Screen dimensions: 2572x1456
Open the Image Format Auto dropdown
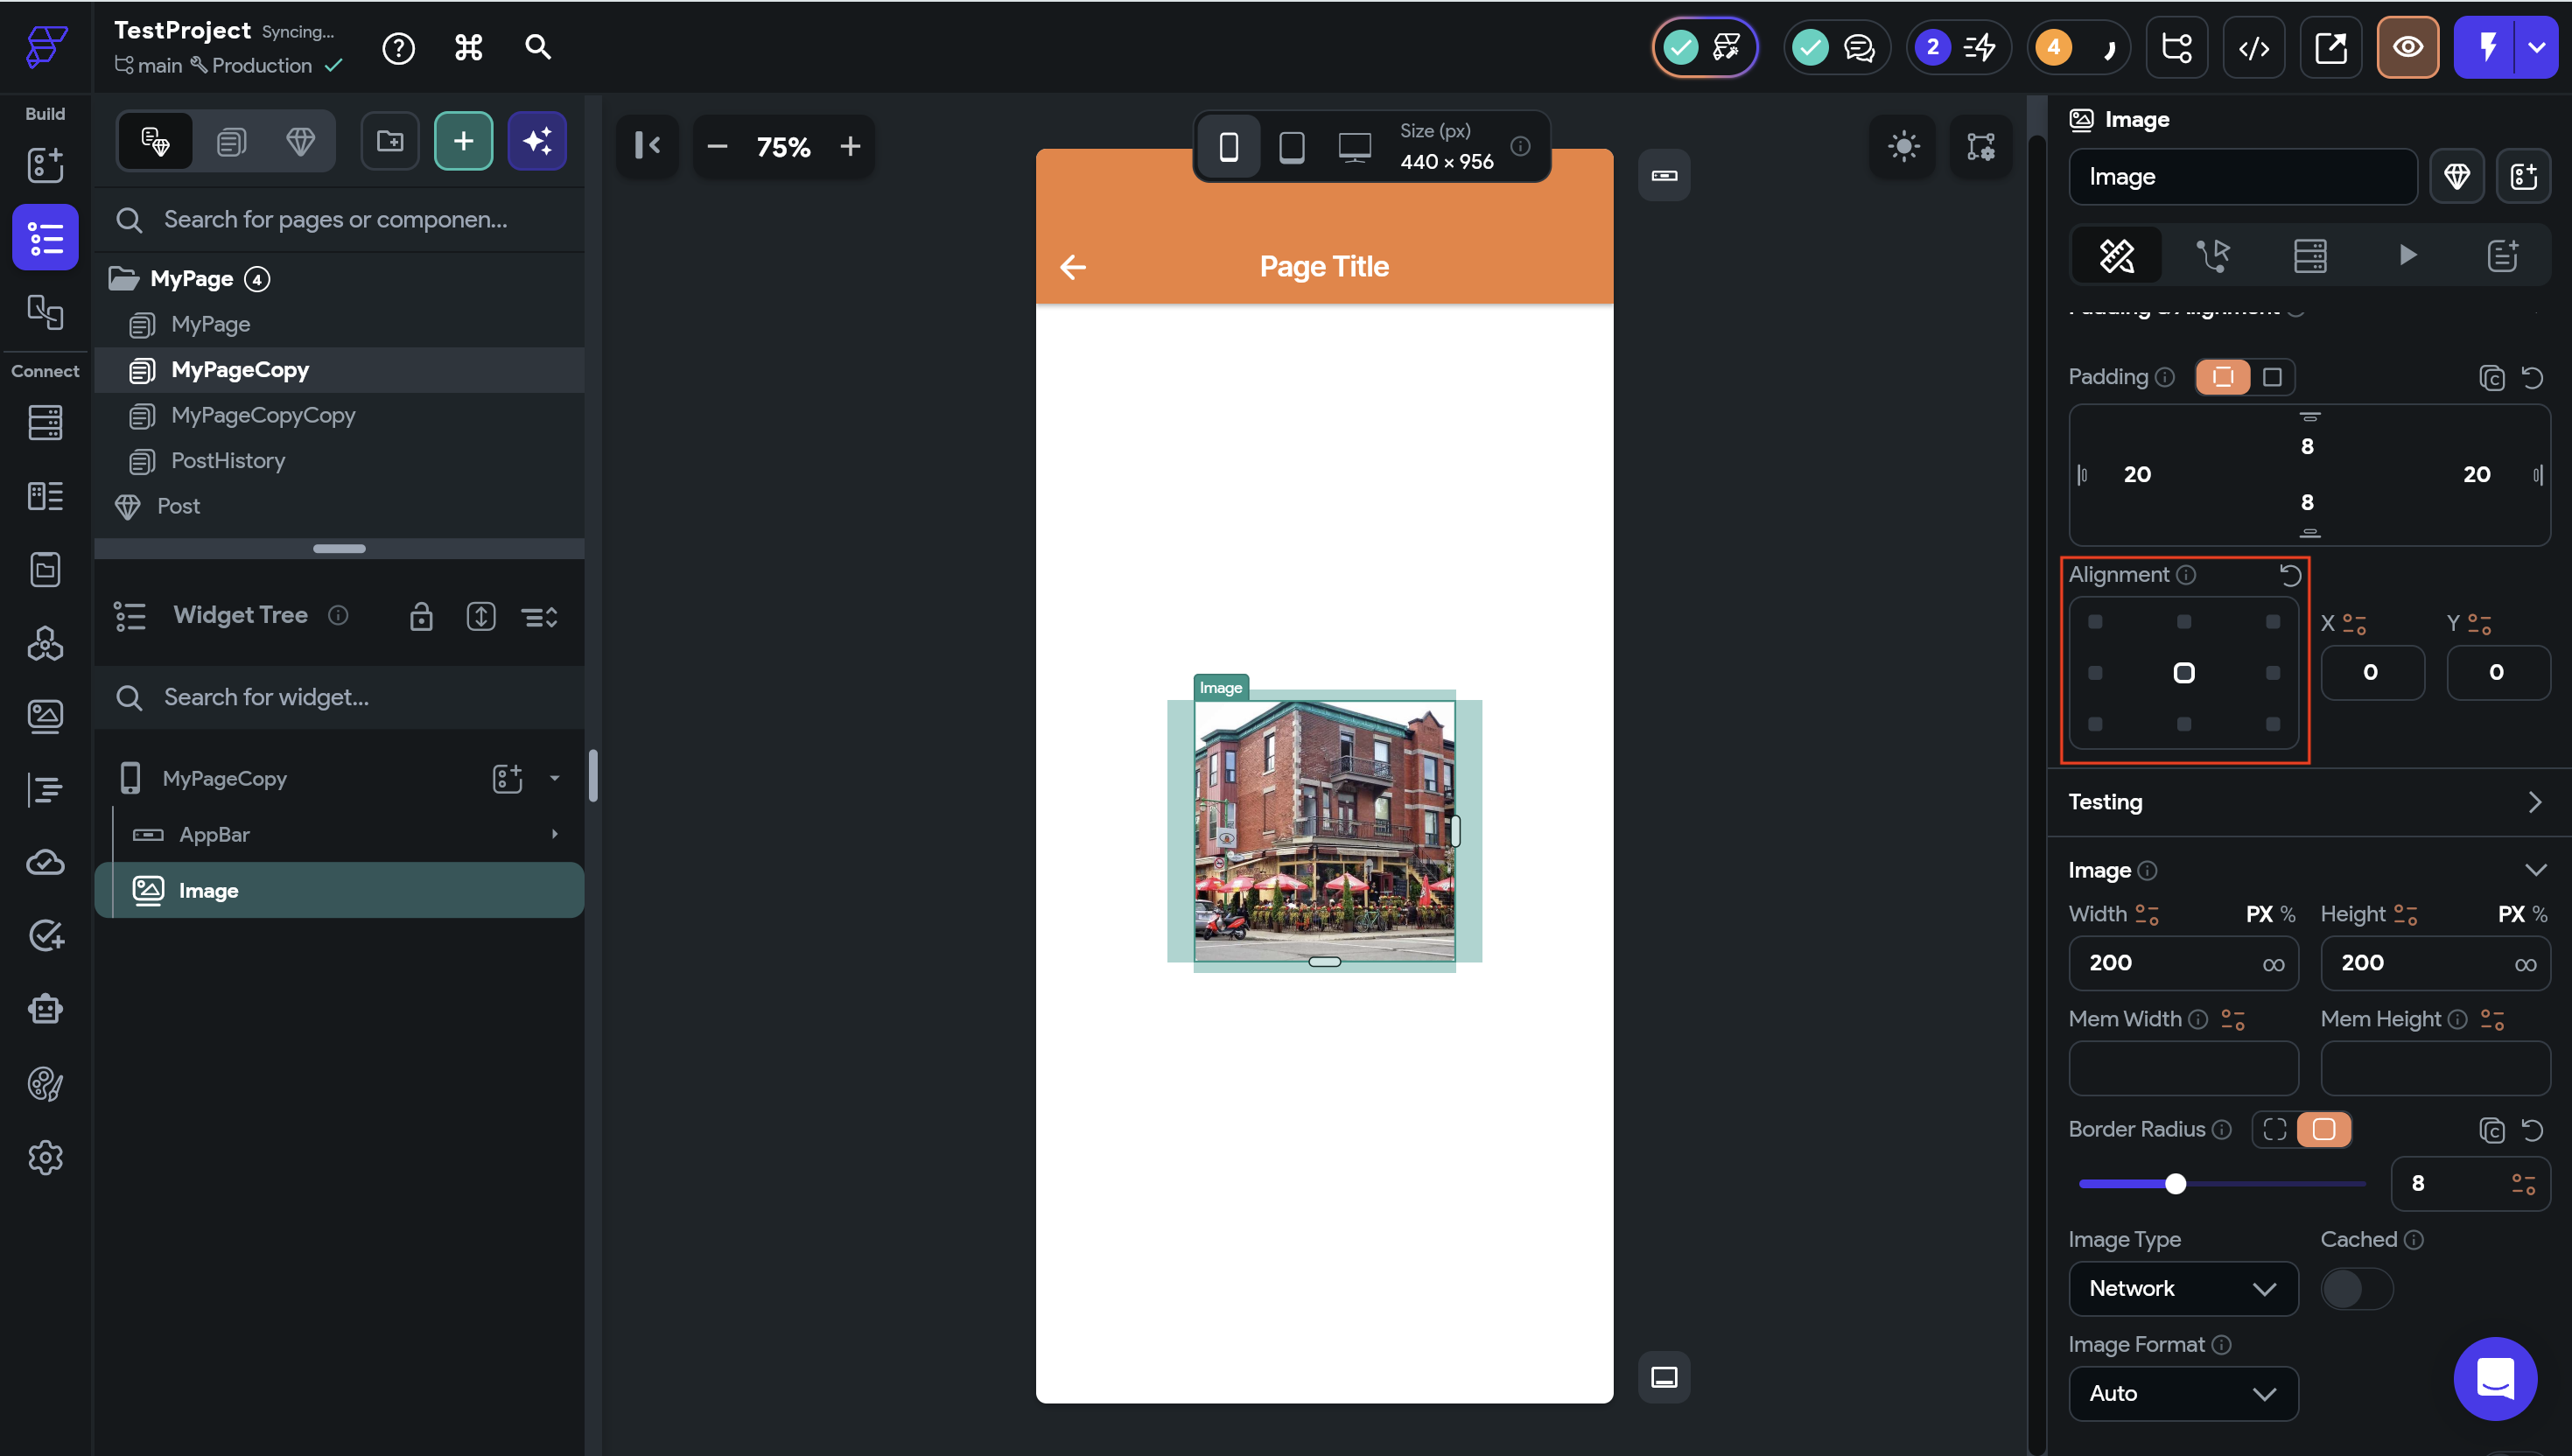2182,1393
